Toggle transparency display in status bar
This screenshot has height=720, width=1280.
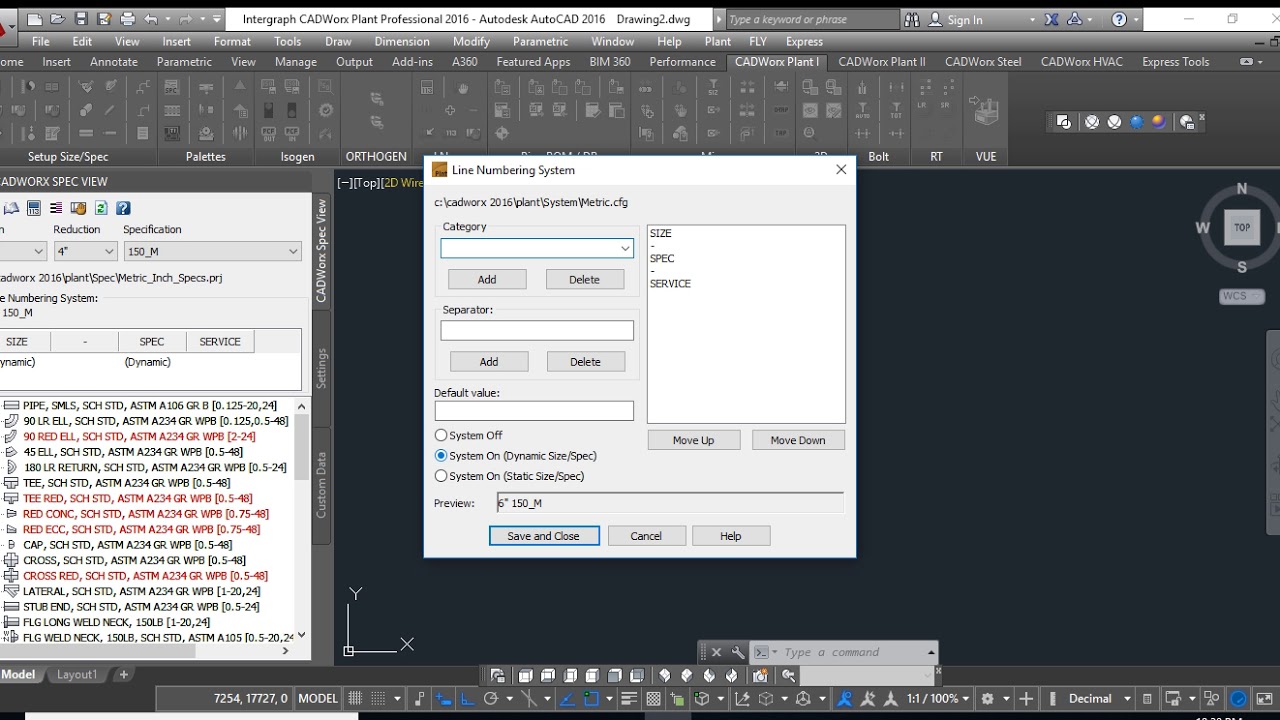point(654,699)
